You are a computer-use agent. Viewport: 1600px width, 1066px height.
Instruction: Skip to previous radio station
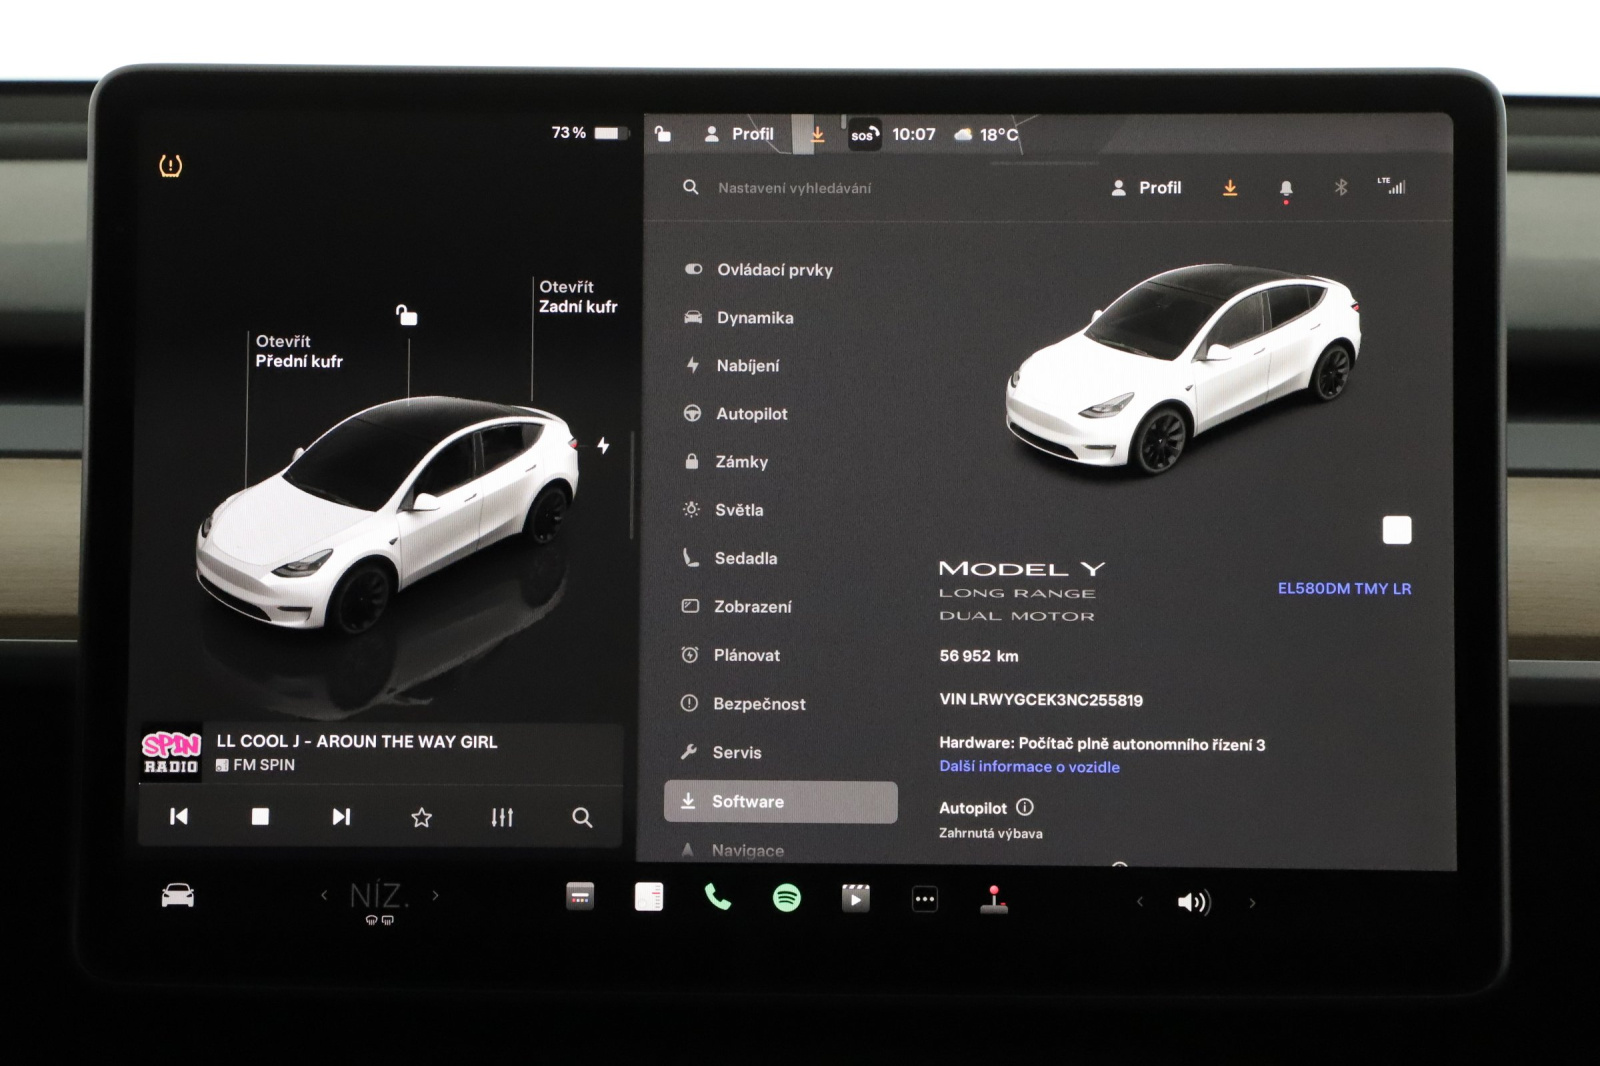click(x=179, y=817)
